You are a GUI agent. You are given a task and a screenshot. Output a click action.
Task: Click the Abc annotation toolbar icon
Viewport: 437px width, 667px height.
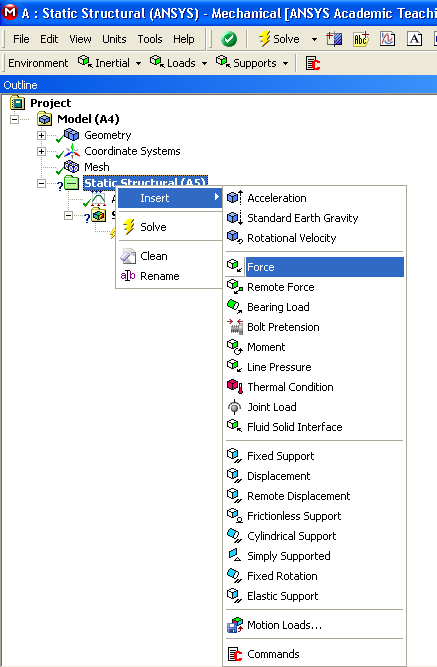click(x=361, y=39)
